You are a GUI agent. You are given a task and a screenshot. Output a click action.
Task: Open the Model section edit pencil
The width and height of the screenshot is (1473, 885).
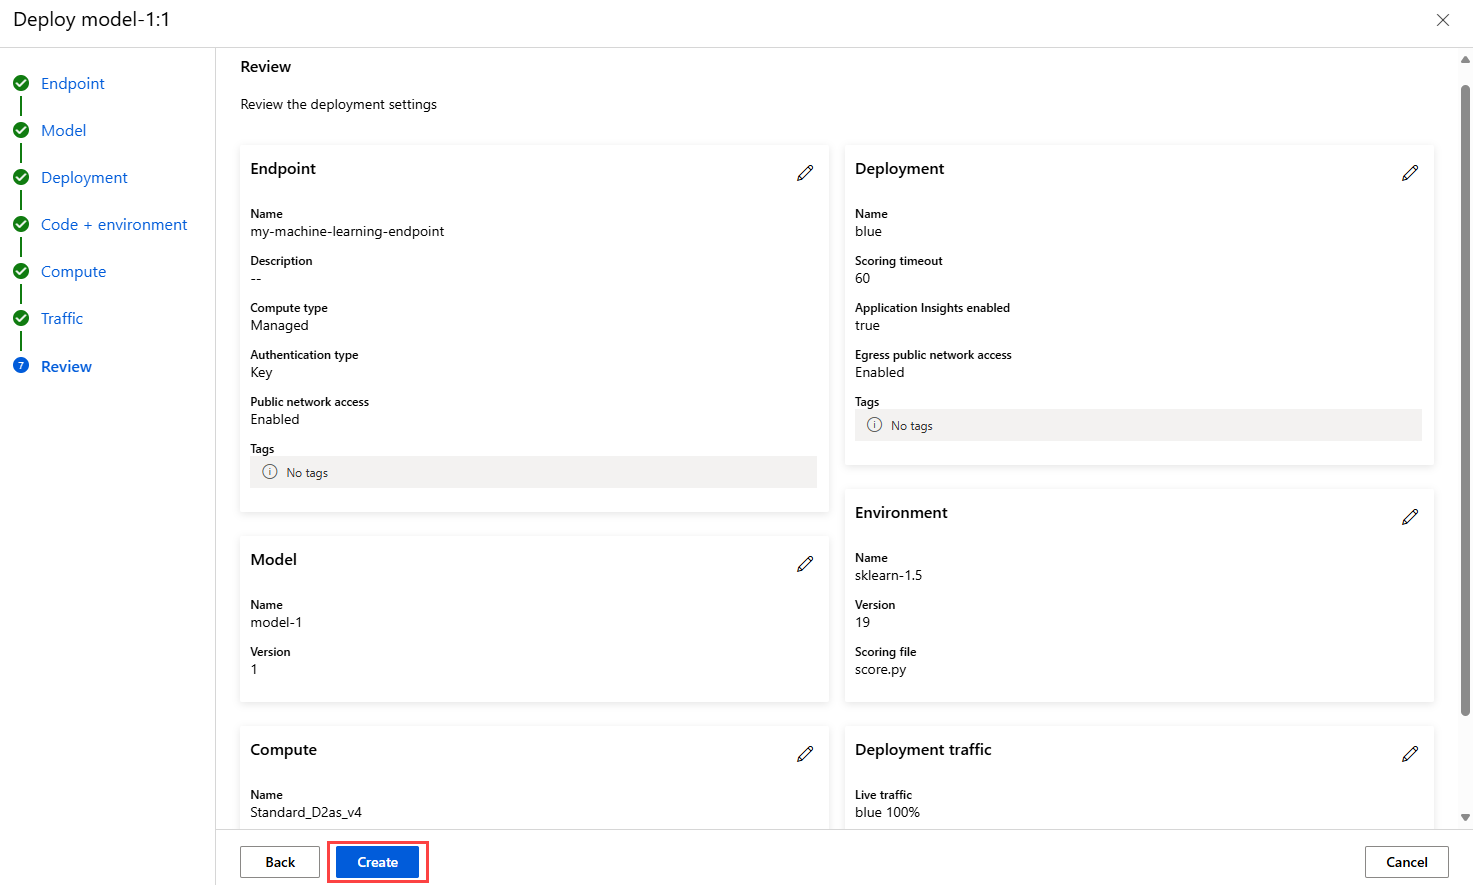805,564
